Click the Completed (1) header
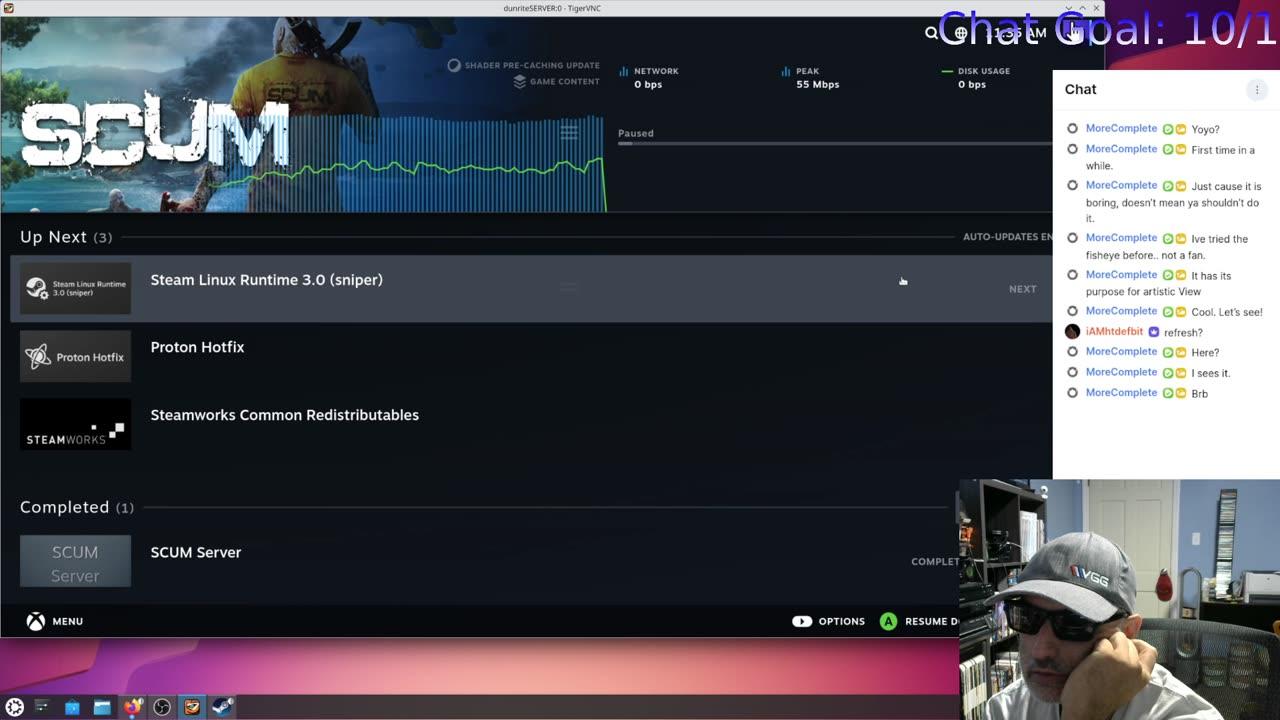 pyautogui.click(x=77, y=507)
